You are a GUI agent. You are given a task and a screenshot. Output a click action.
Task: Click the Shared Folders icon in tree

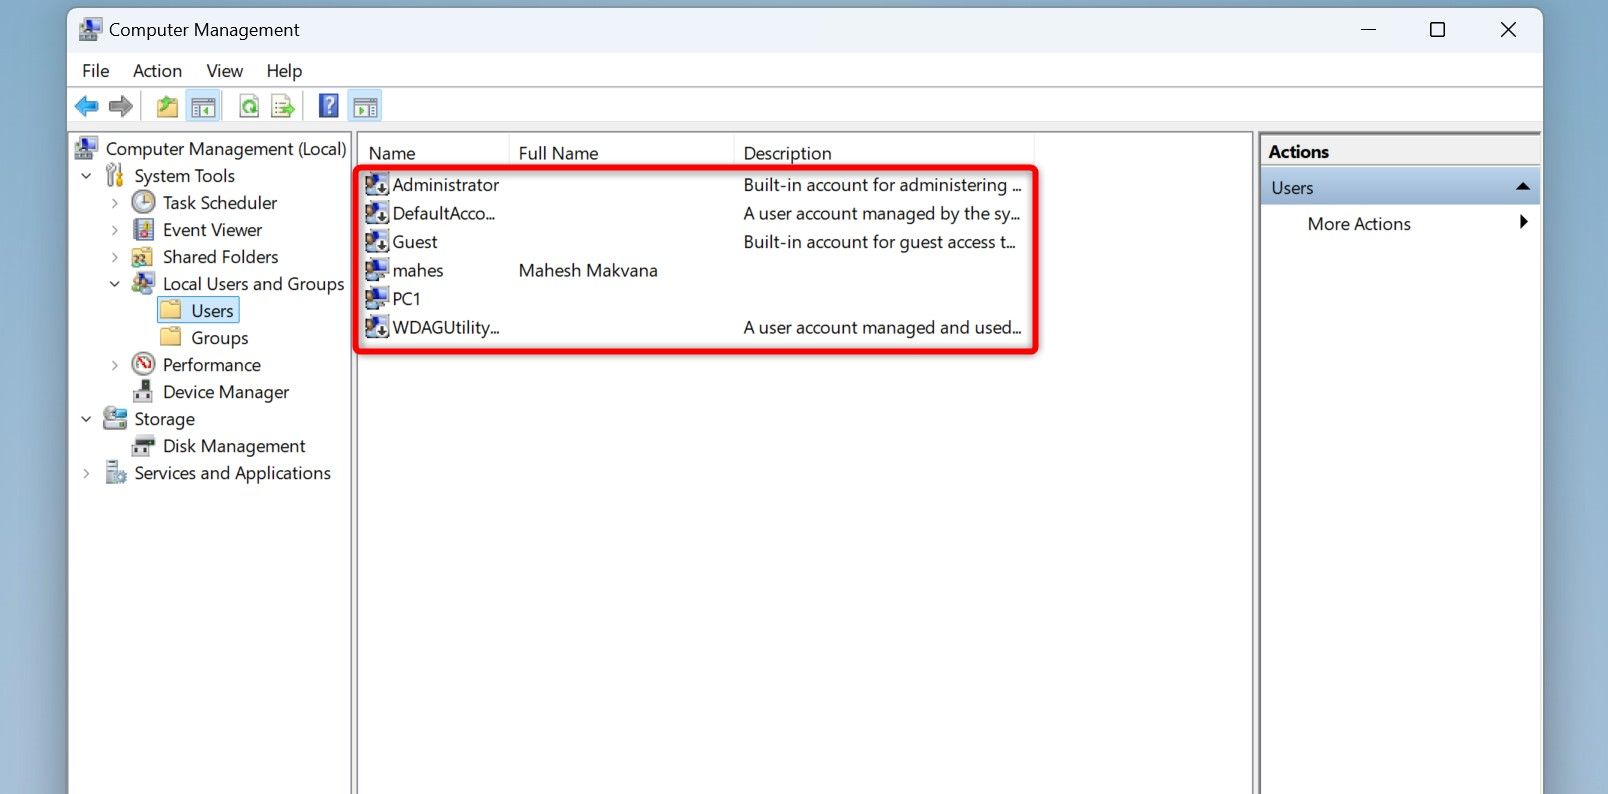coord(143,256)
